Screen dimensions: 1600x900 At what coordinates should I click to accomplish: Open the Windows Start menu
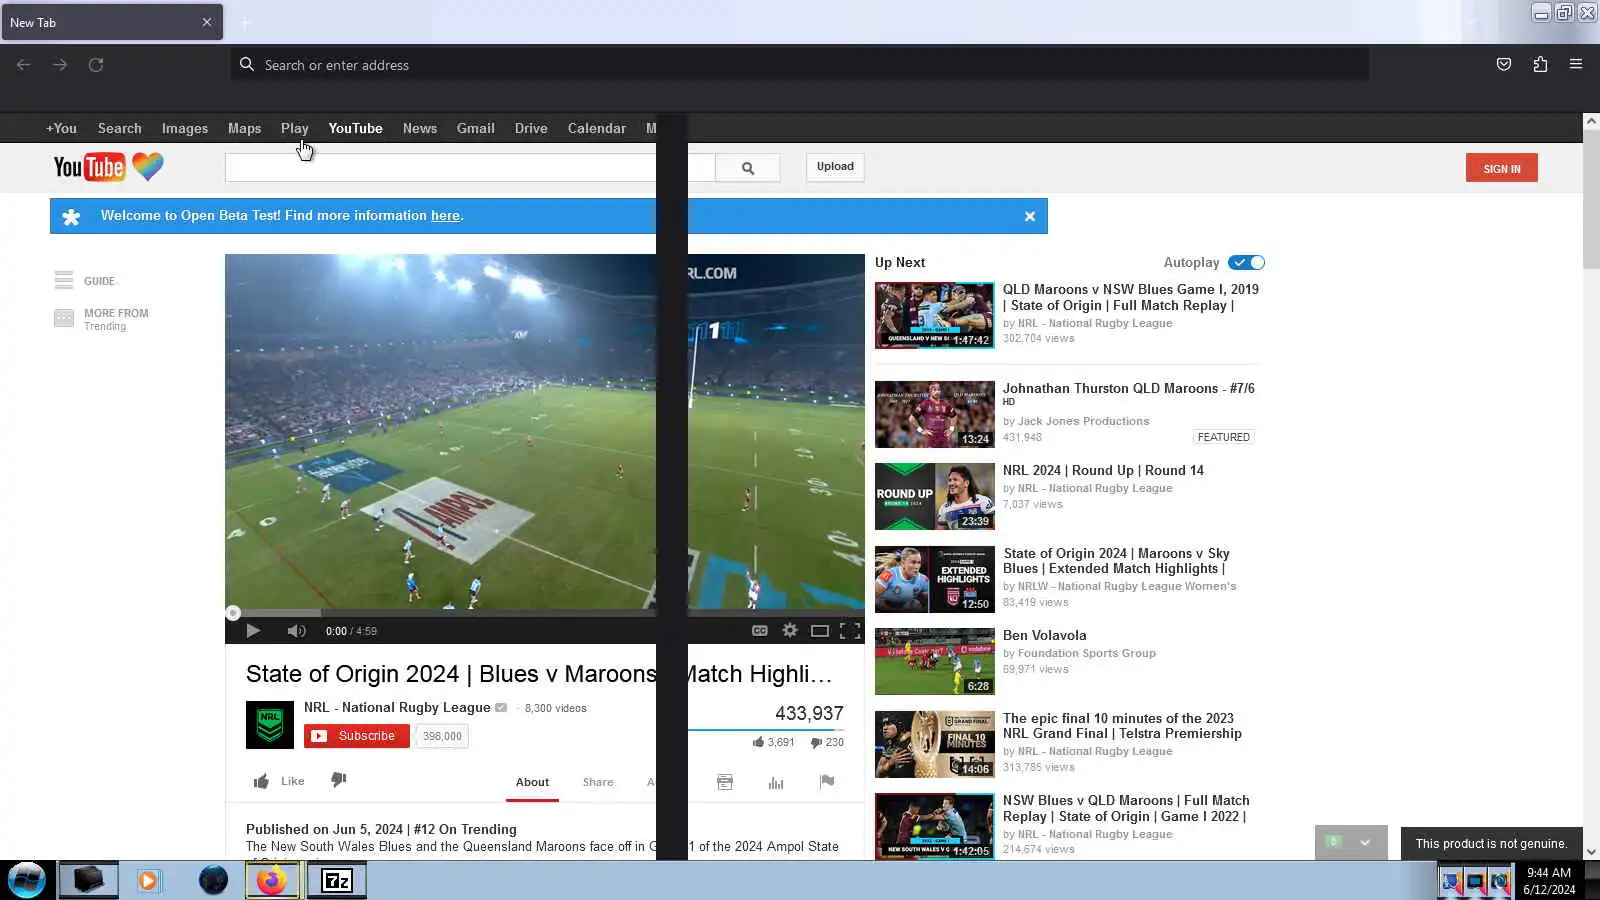(27, 881)
